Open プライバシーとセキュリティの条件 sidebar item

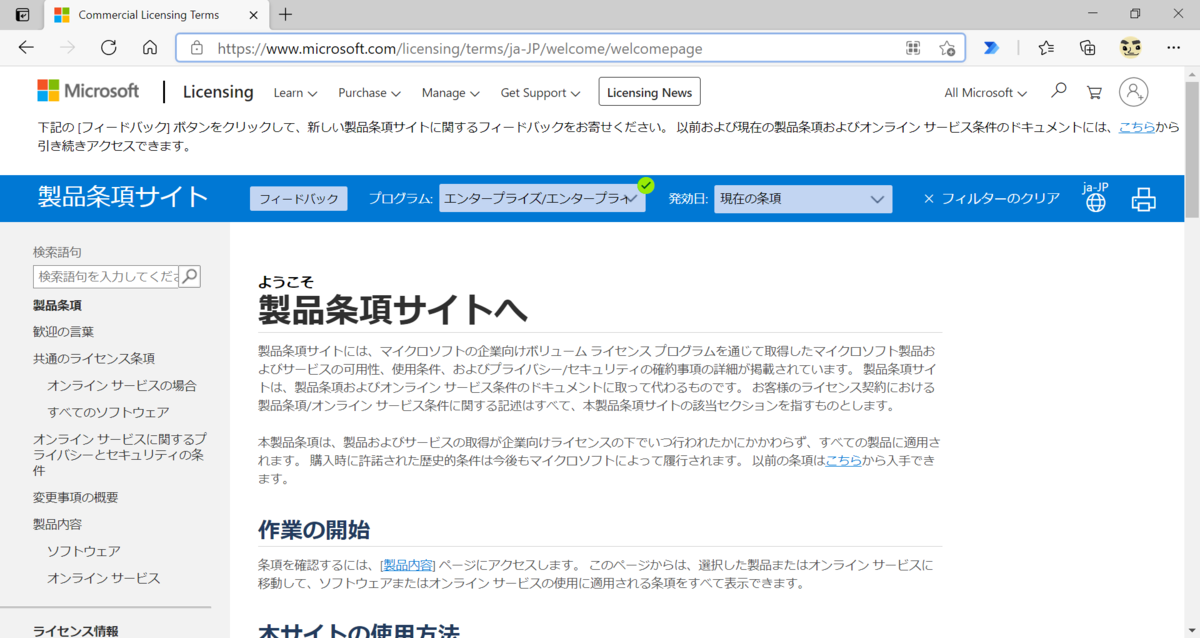click(x=120, y=454)
